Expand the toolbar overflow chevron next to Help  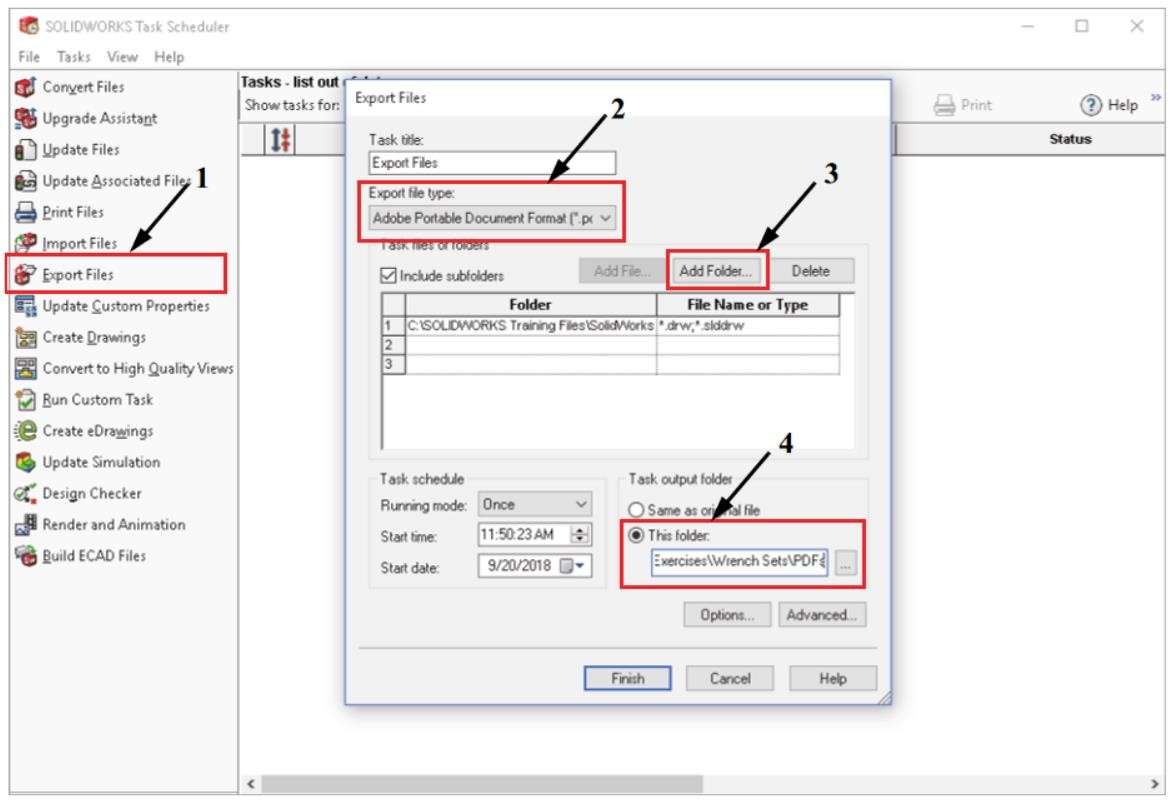click(1155, 97)
